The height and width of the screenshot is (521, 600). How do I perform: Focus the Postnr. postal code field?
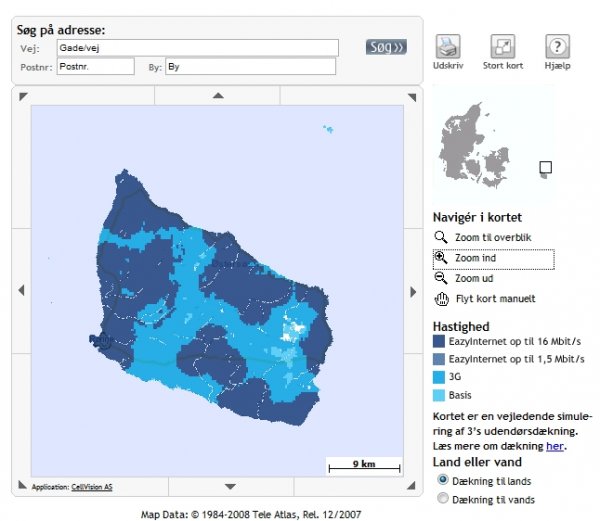95,67
